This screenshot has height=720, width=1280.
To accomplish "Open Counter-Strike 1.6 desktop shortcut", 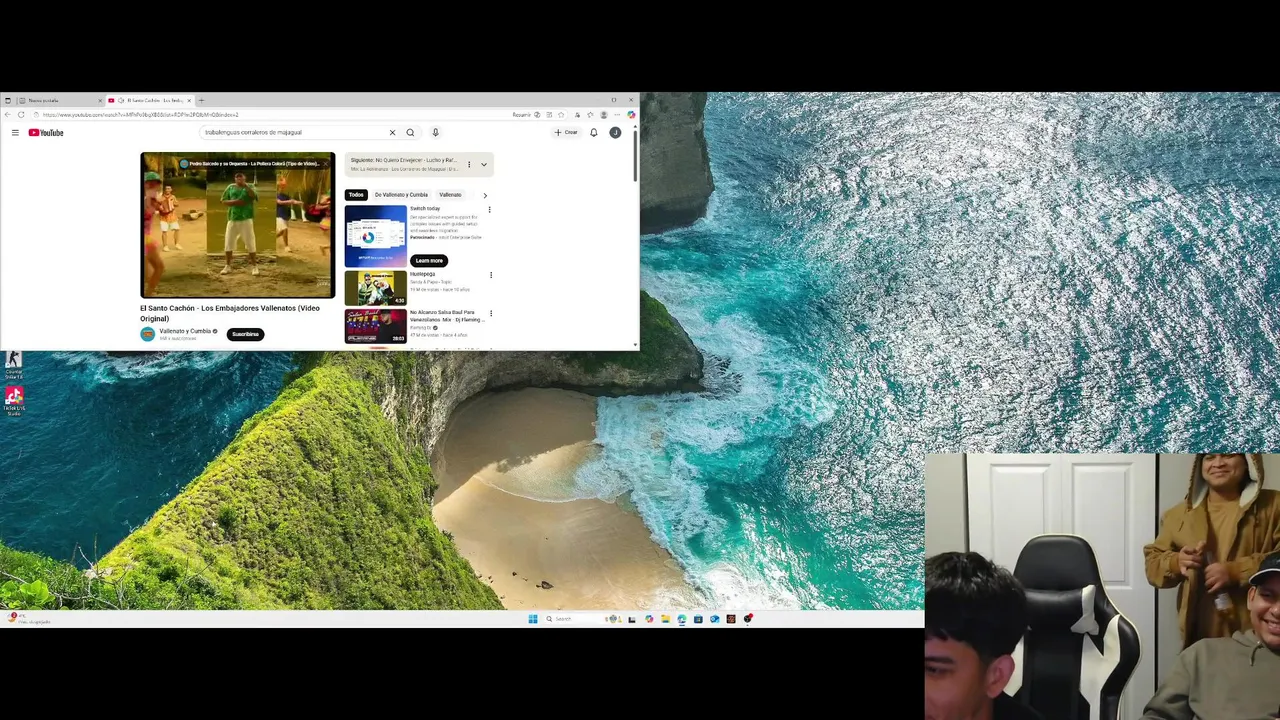I will tap(13, 365).
